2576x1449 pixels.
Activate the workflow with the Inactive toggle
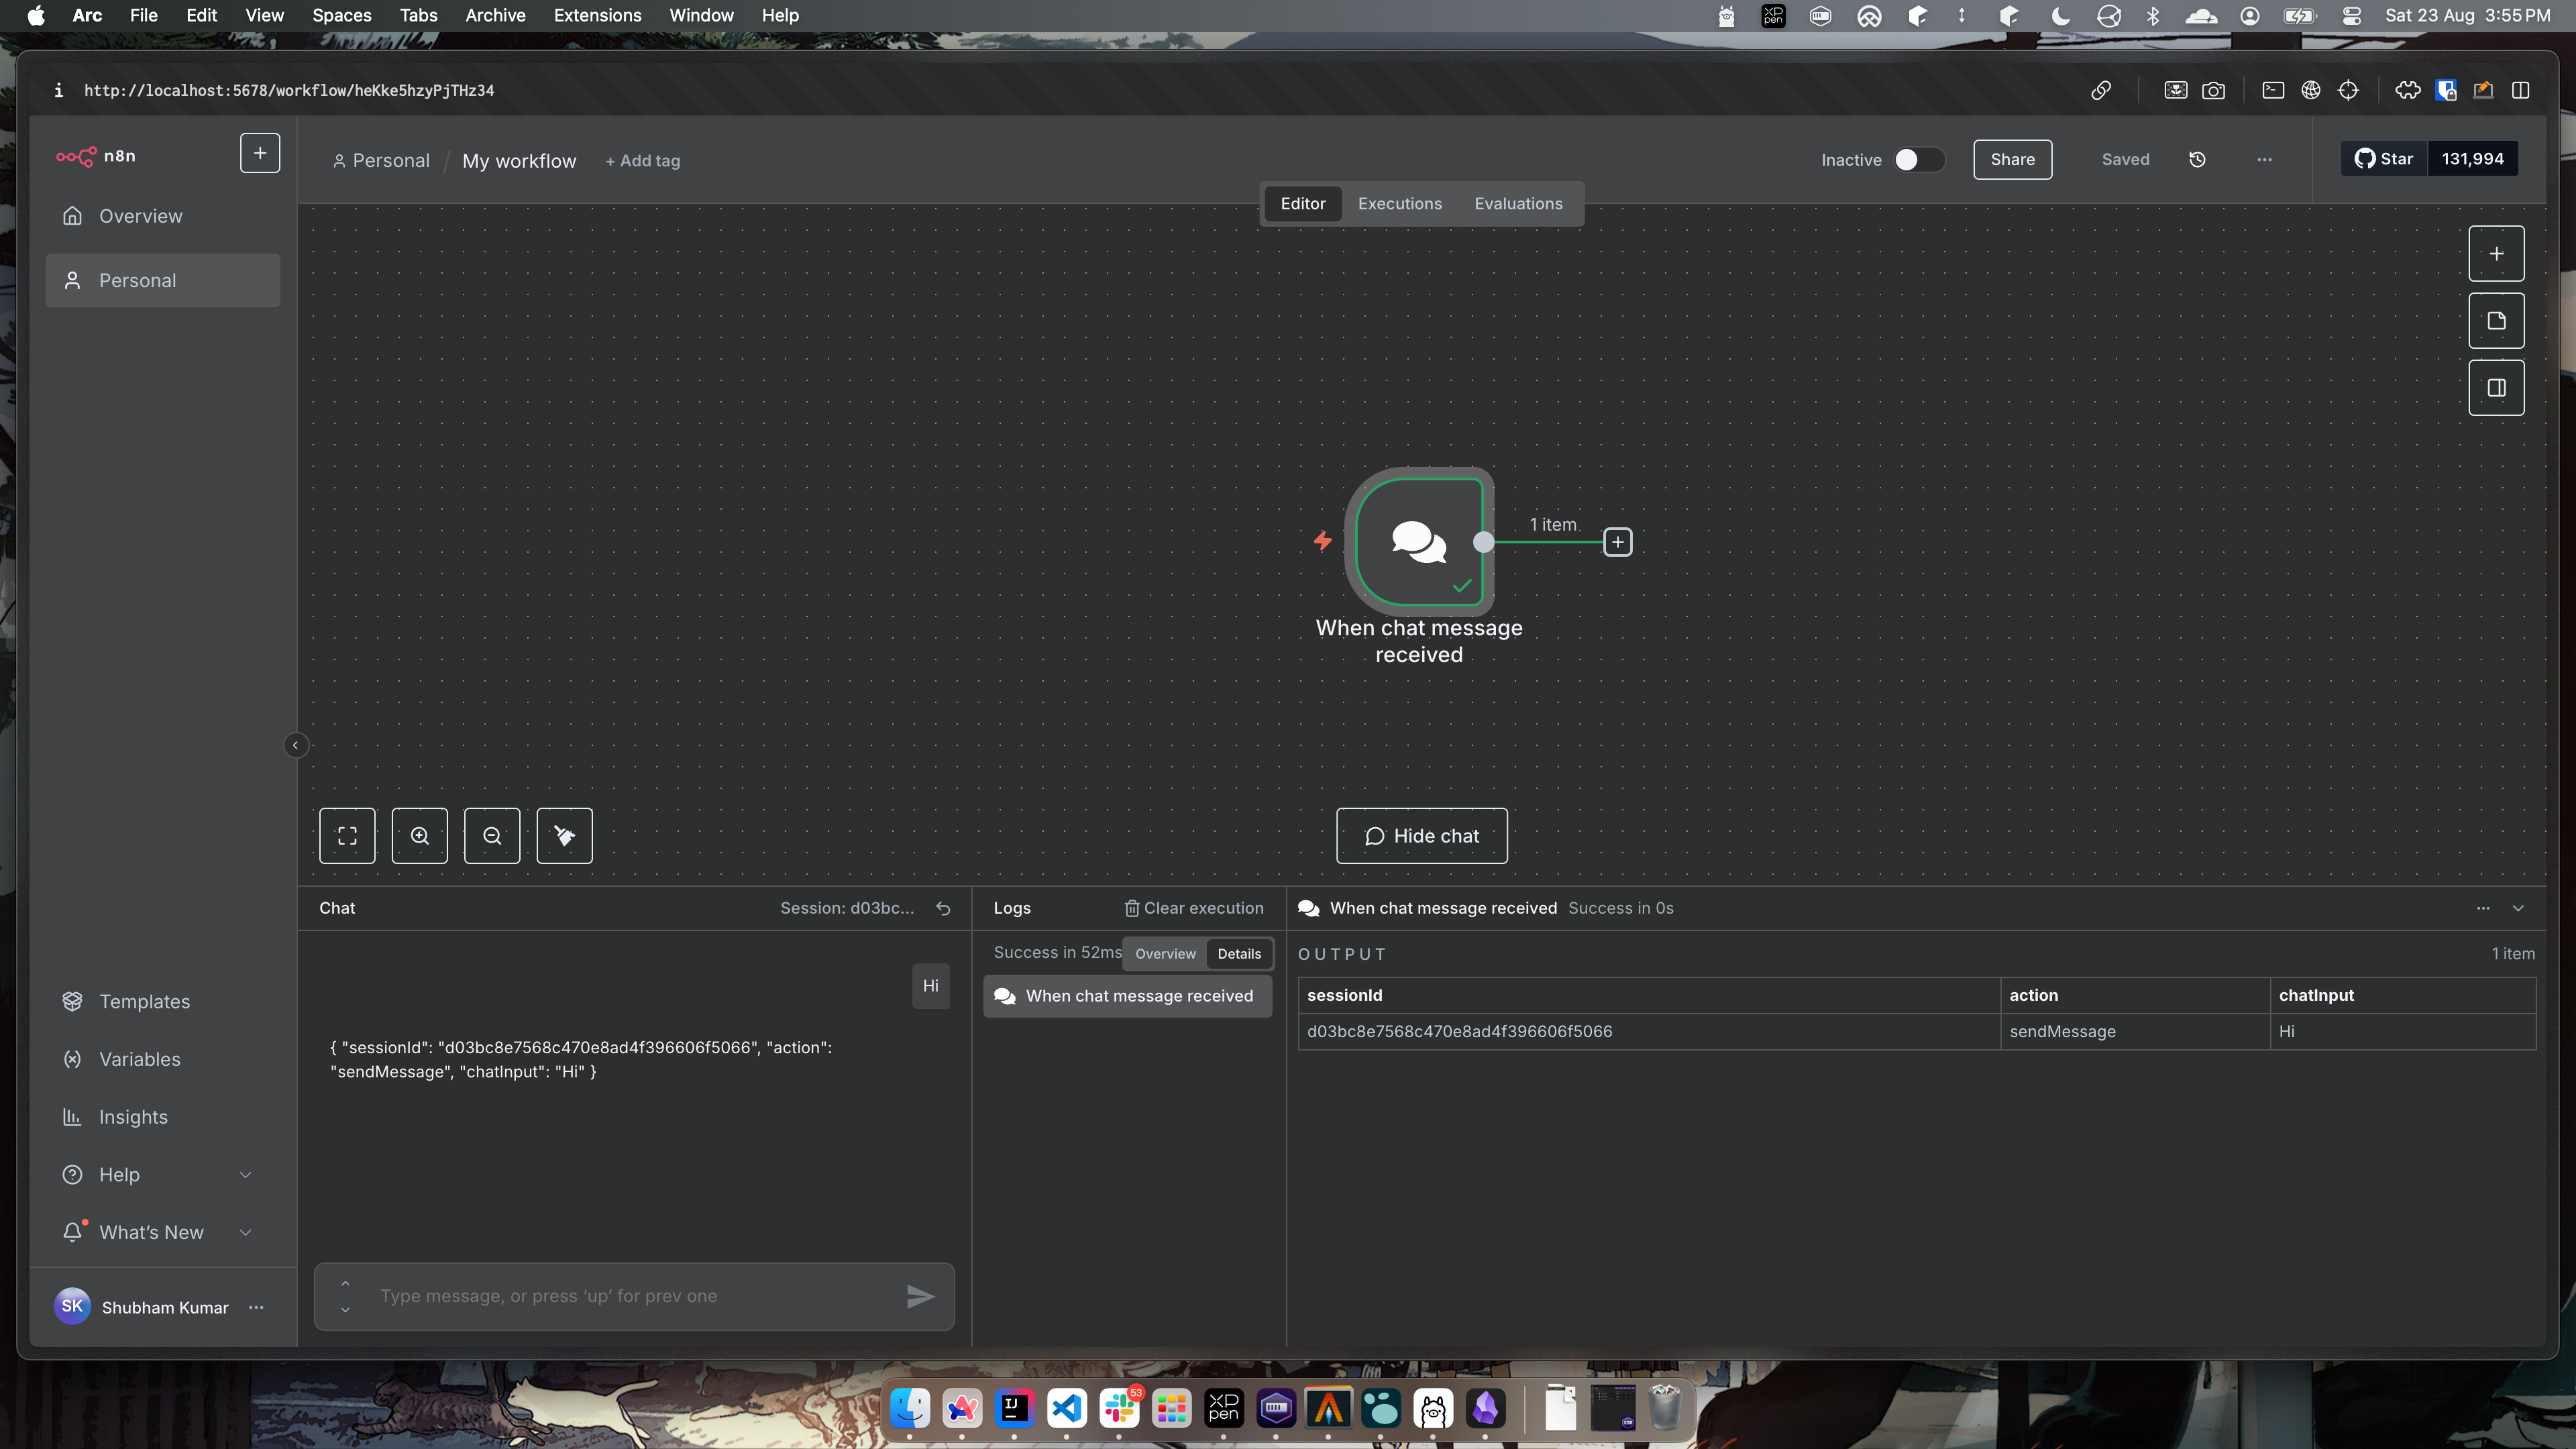click(x=1918, y=160)
